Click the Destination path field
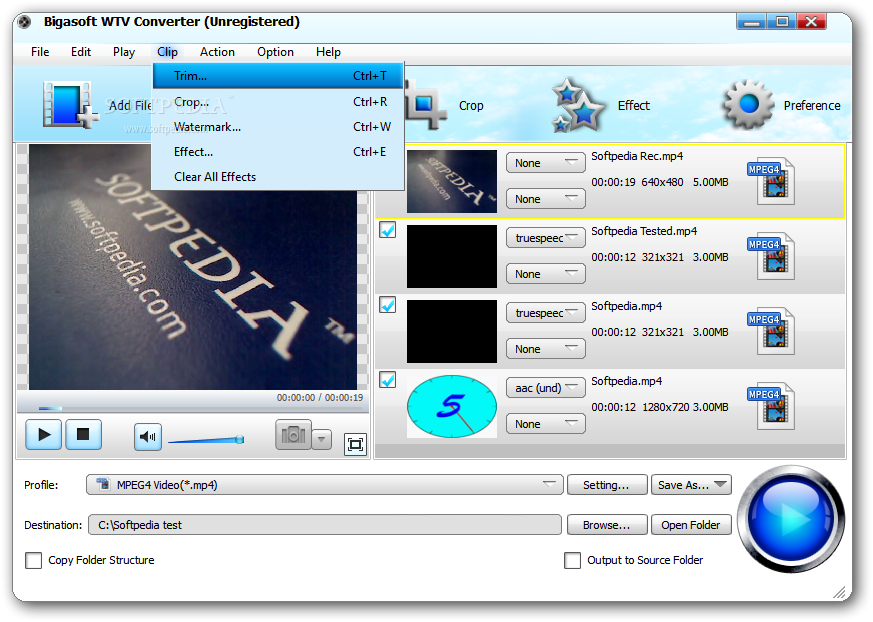The width and height of the screenshot is (873, 622). [325, 525]
